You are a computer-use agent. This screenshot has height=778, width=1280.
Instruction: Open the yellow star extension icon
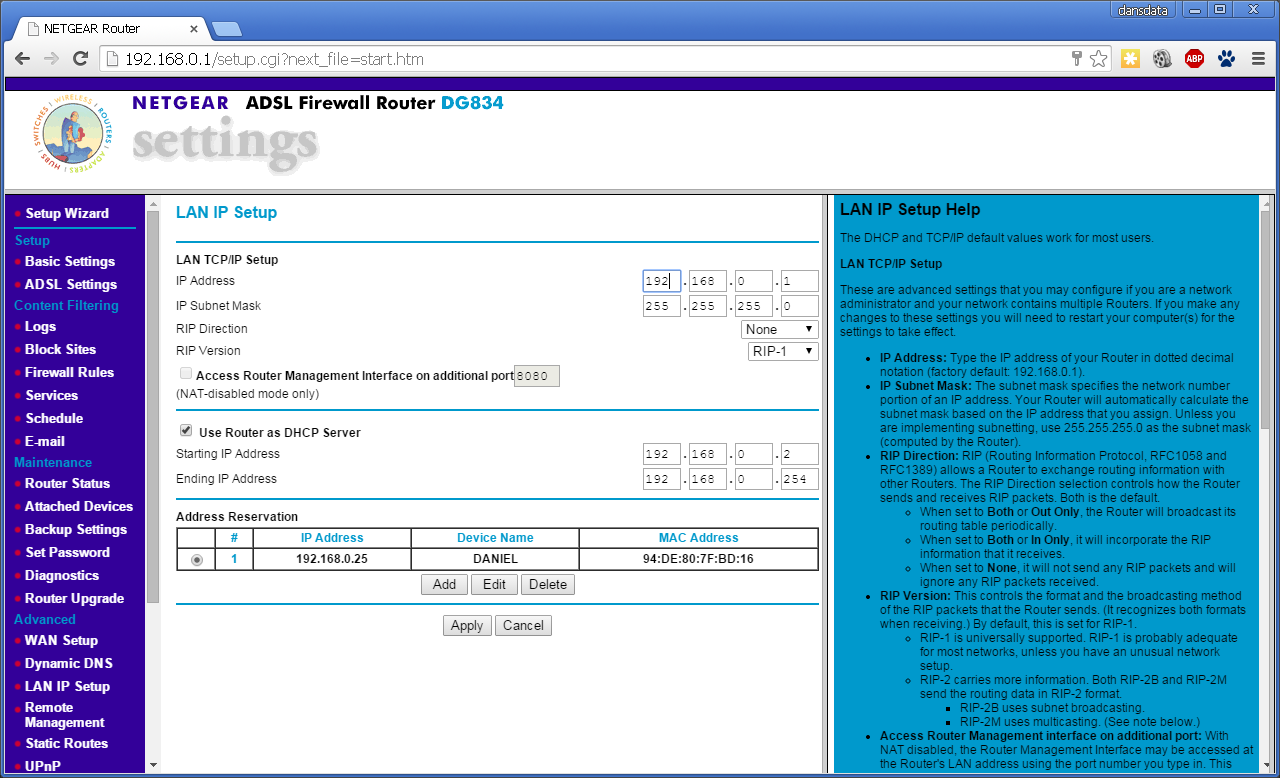(x=1130, y=59)
